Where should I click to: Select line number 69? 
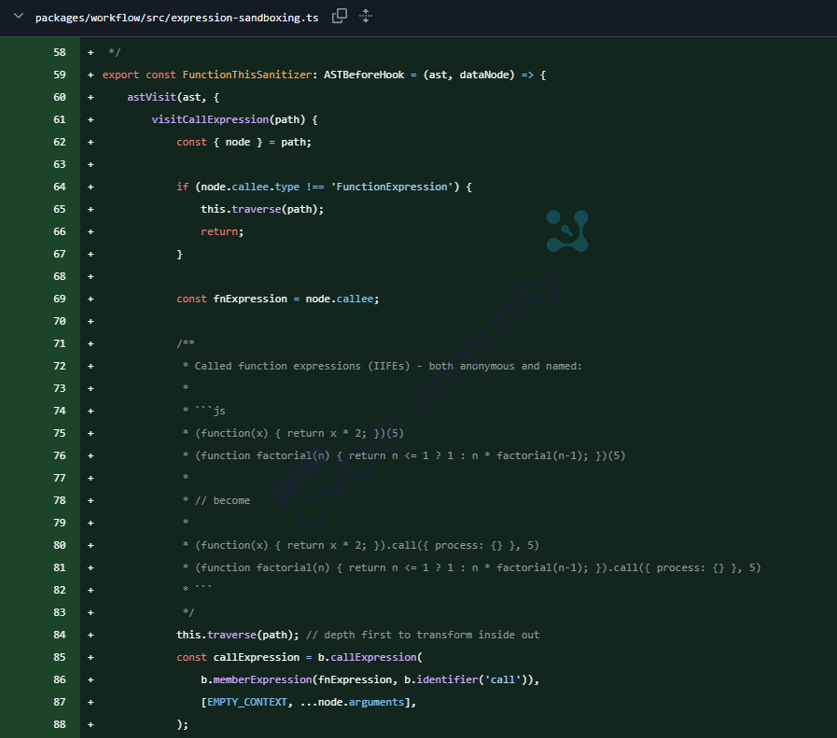pos(59,299)
